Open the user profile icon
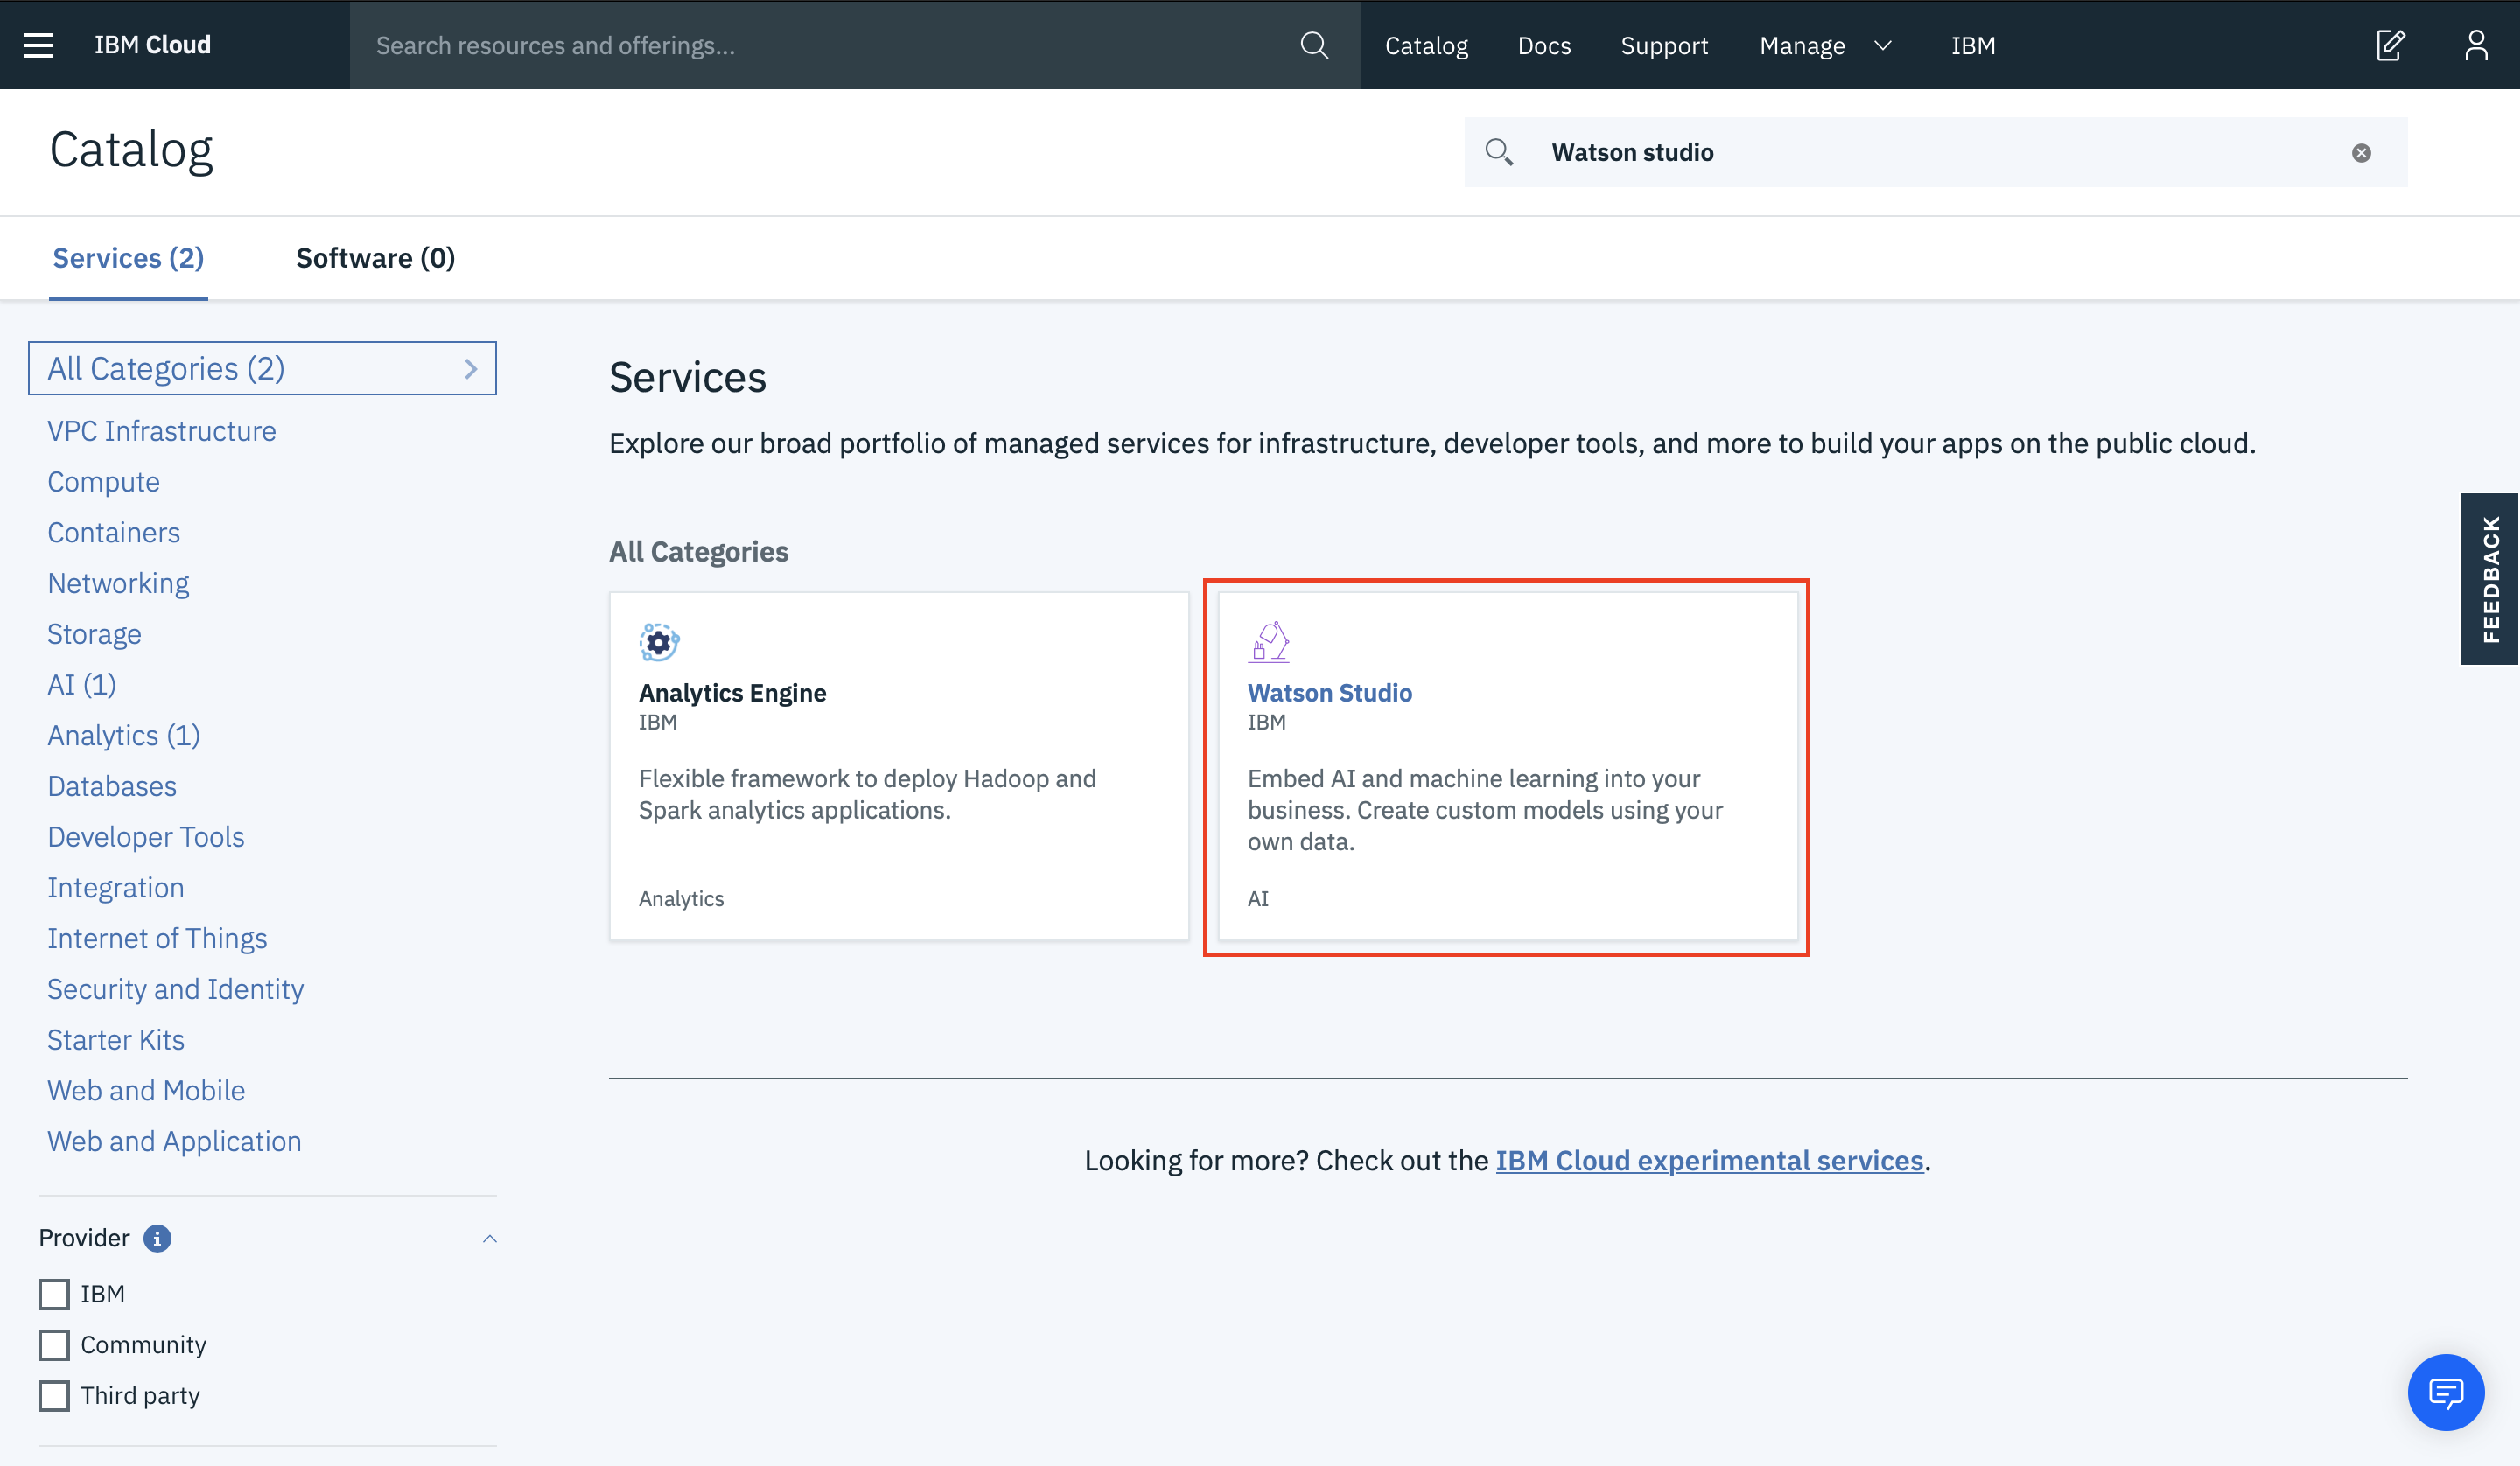2520x1466 pixels. click(x=2476, y=45)
